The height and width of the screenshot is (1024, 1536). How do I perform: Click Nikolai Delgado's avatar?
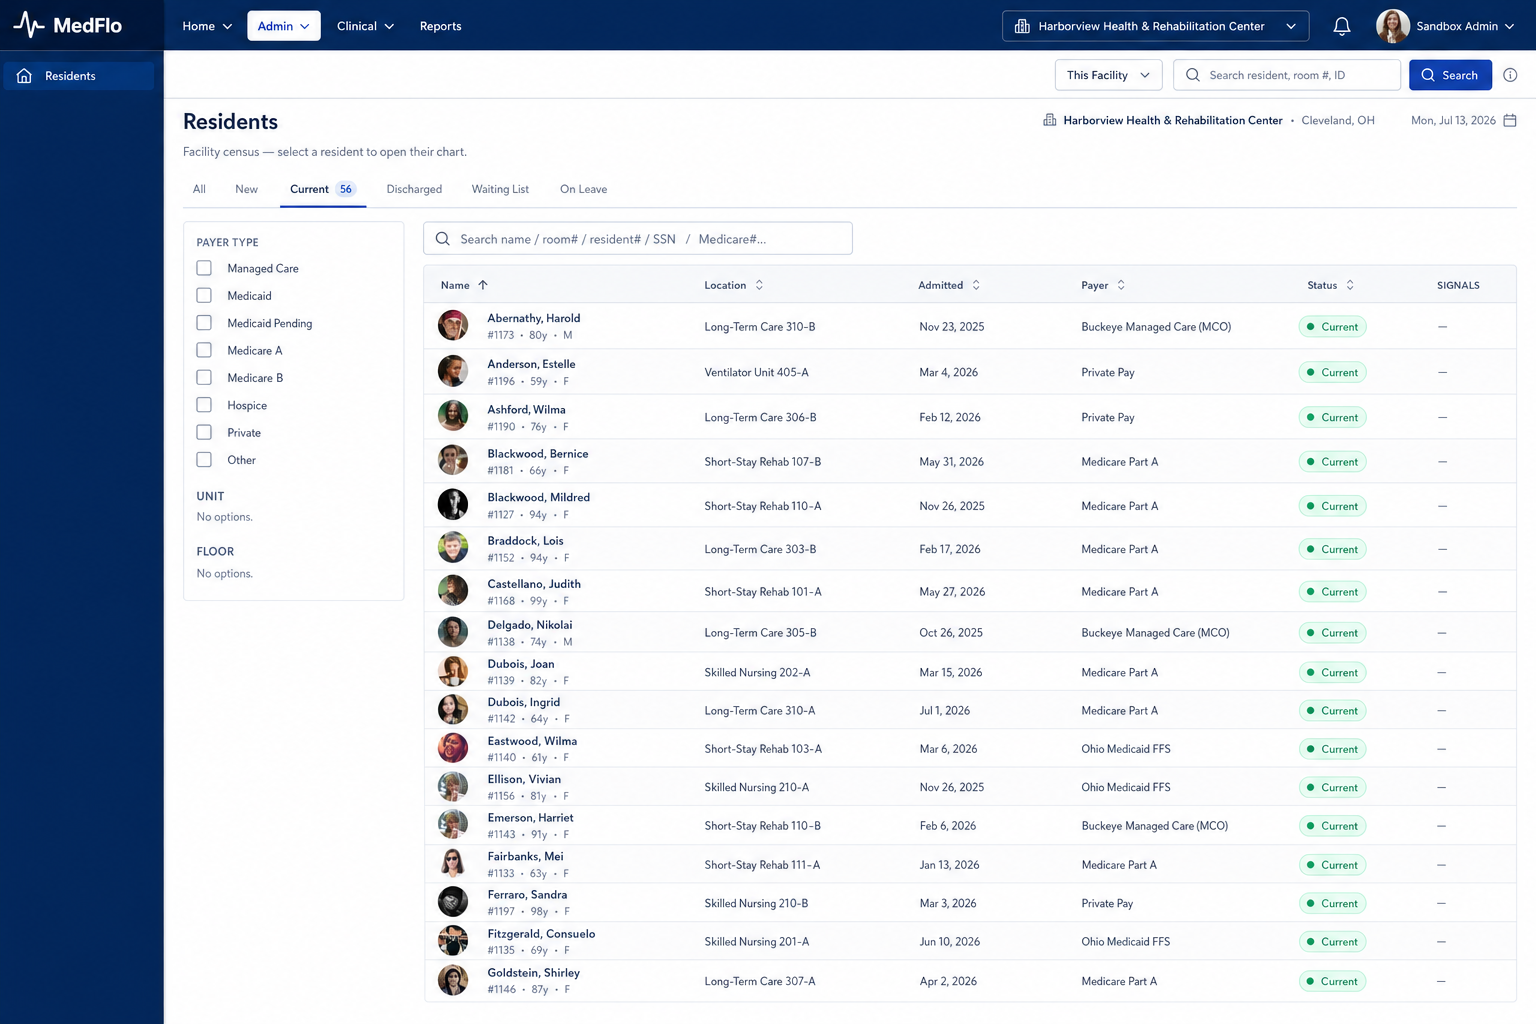point(453,632)
